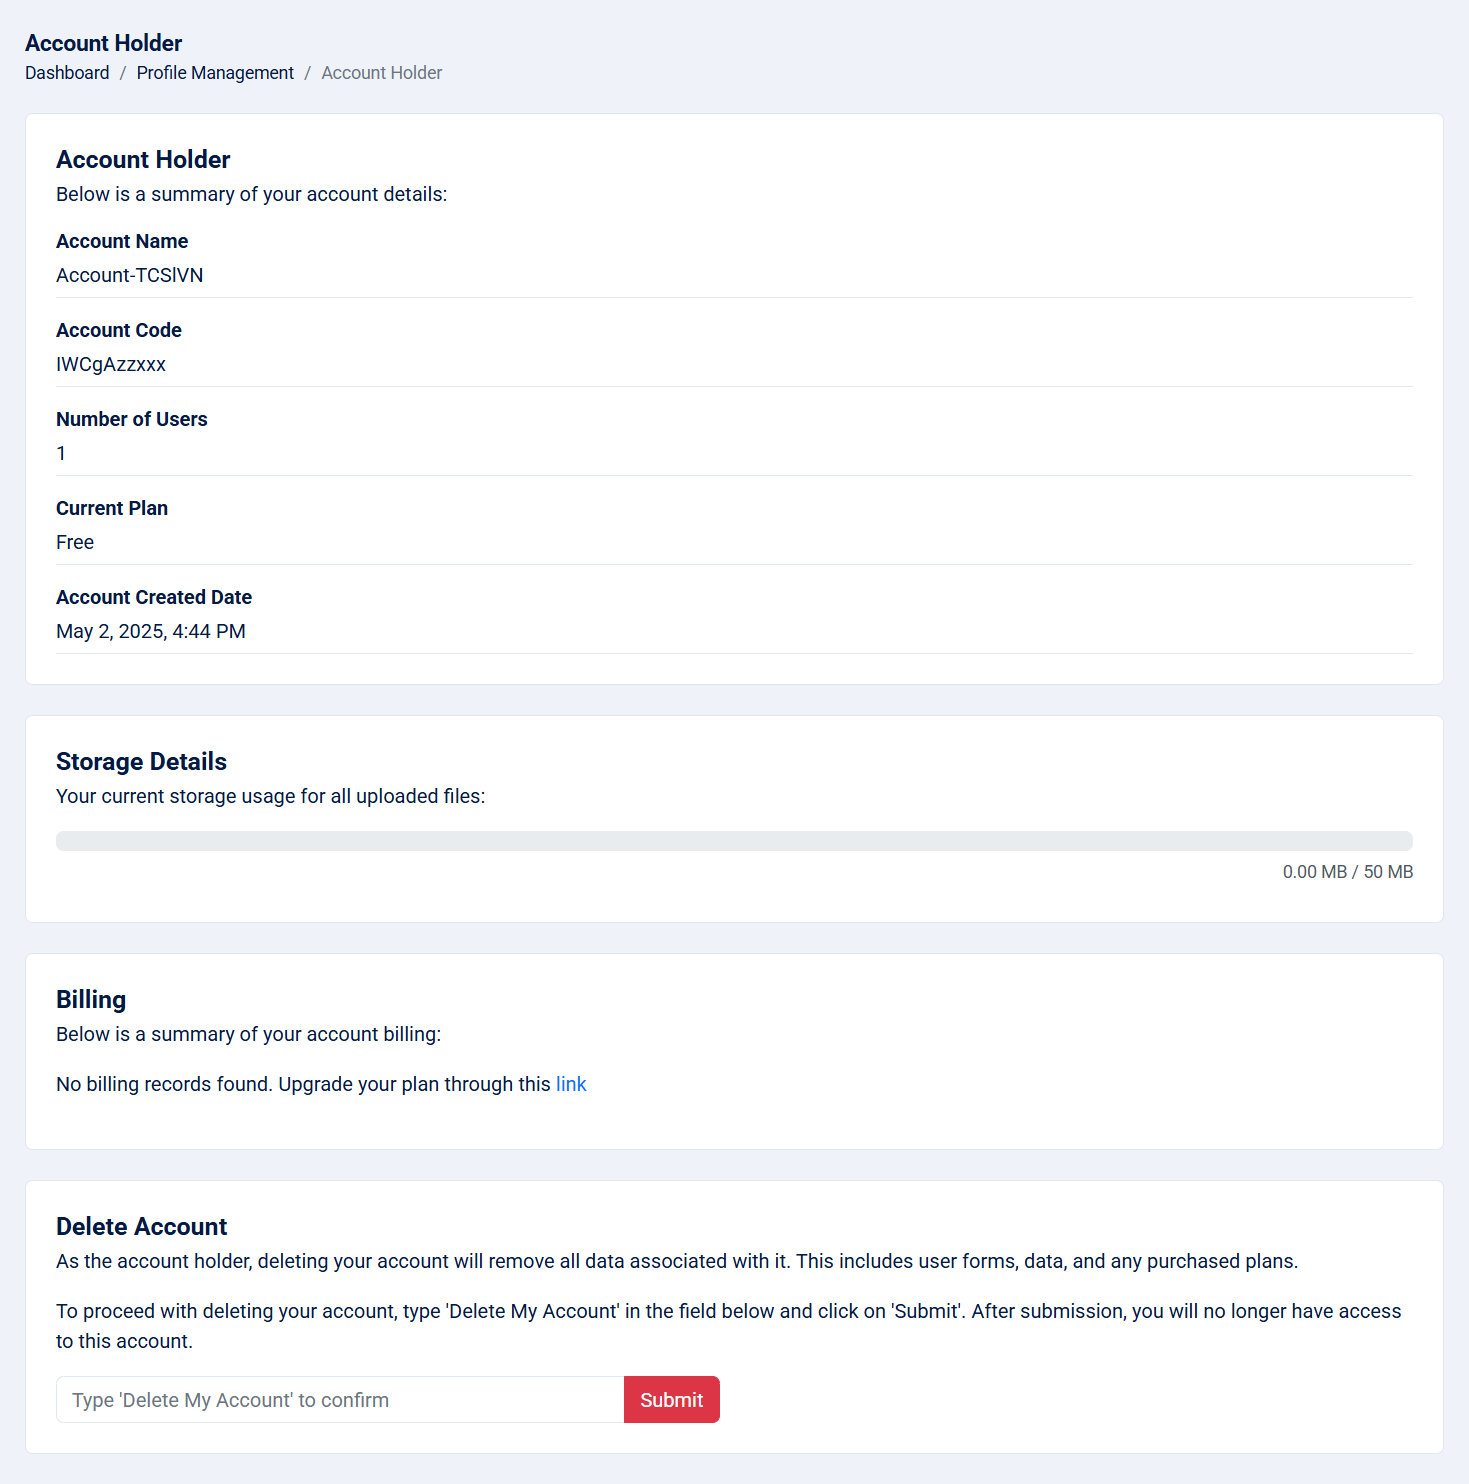Go to Profile Management breadcrumb
This screenshot has width=1469, height=1484.
tap(215, 73)
